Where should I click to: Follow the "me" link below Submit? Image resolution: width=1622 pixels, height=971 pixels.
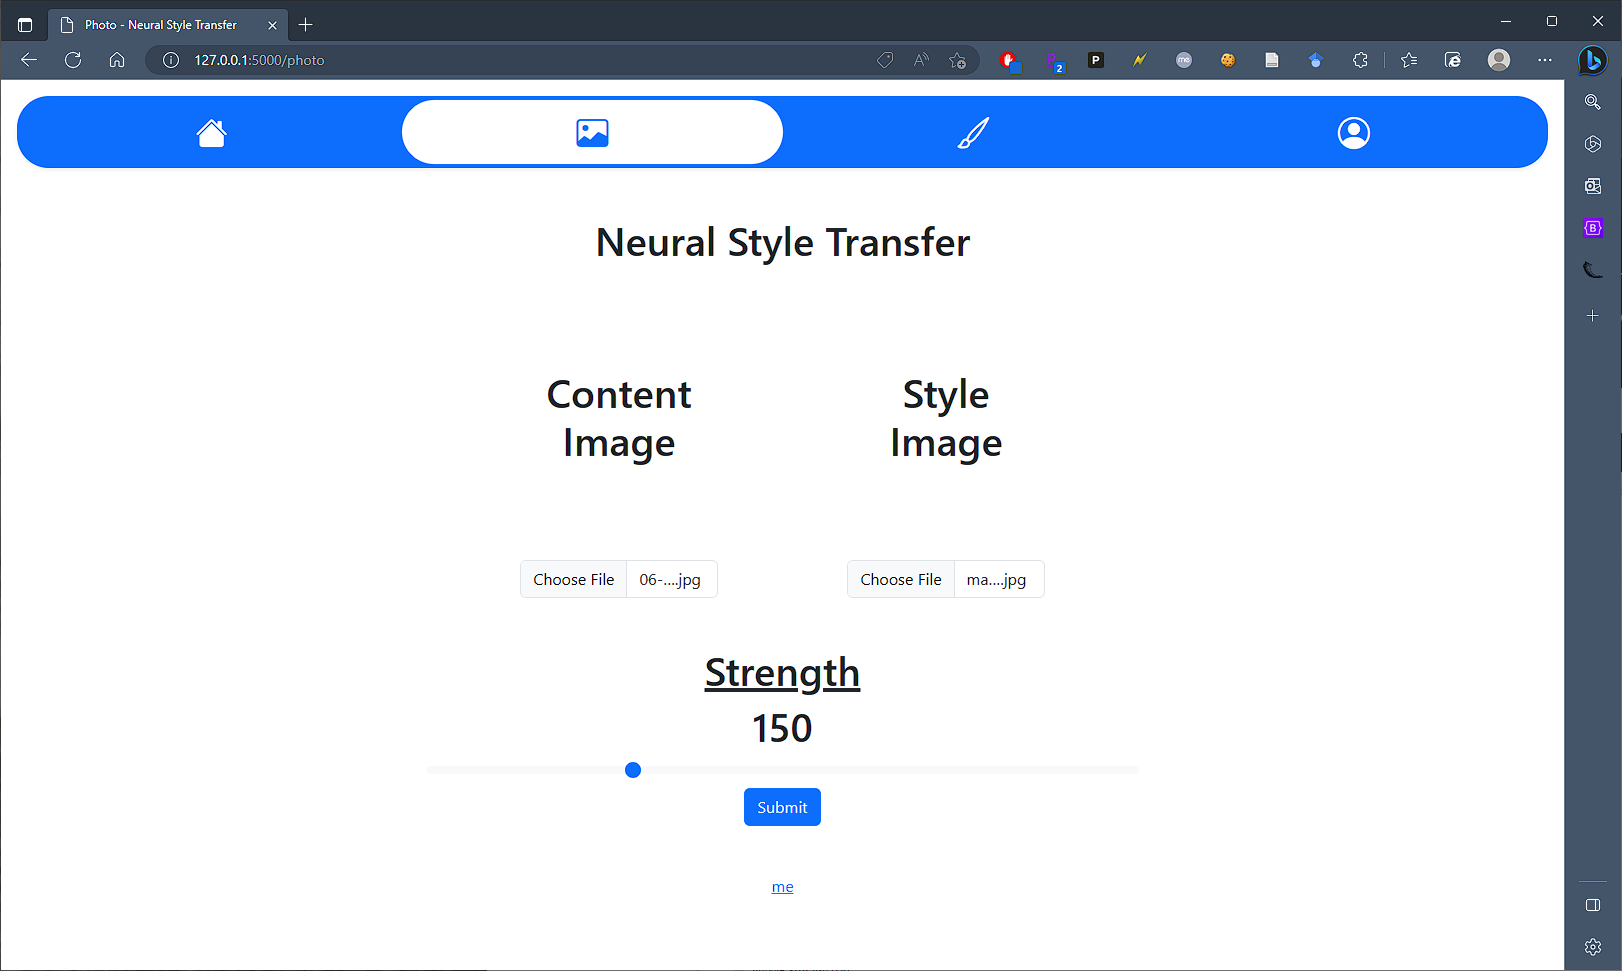[x=782, y=886]
